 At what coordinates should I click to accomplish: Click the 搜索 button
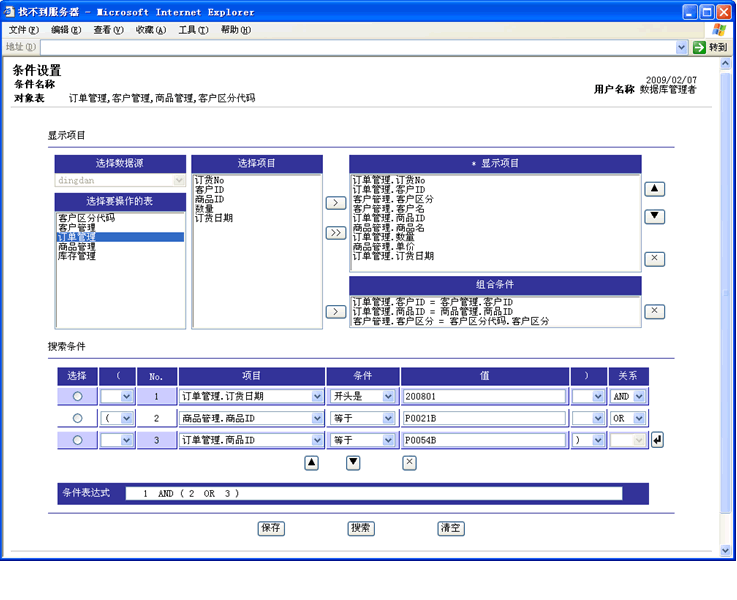361,528
